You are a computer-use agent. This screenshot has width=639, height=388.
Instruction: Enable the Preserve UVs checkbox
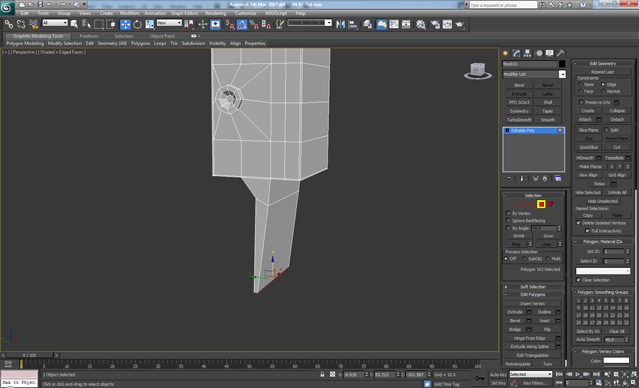coord(581,102)
